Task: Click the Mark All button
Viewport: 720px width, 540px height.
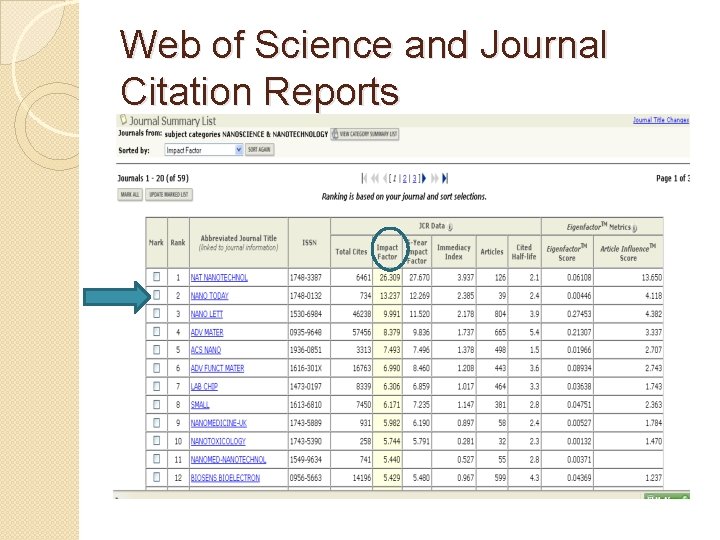Action: pos(130,195)
